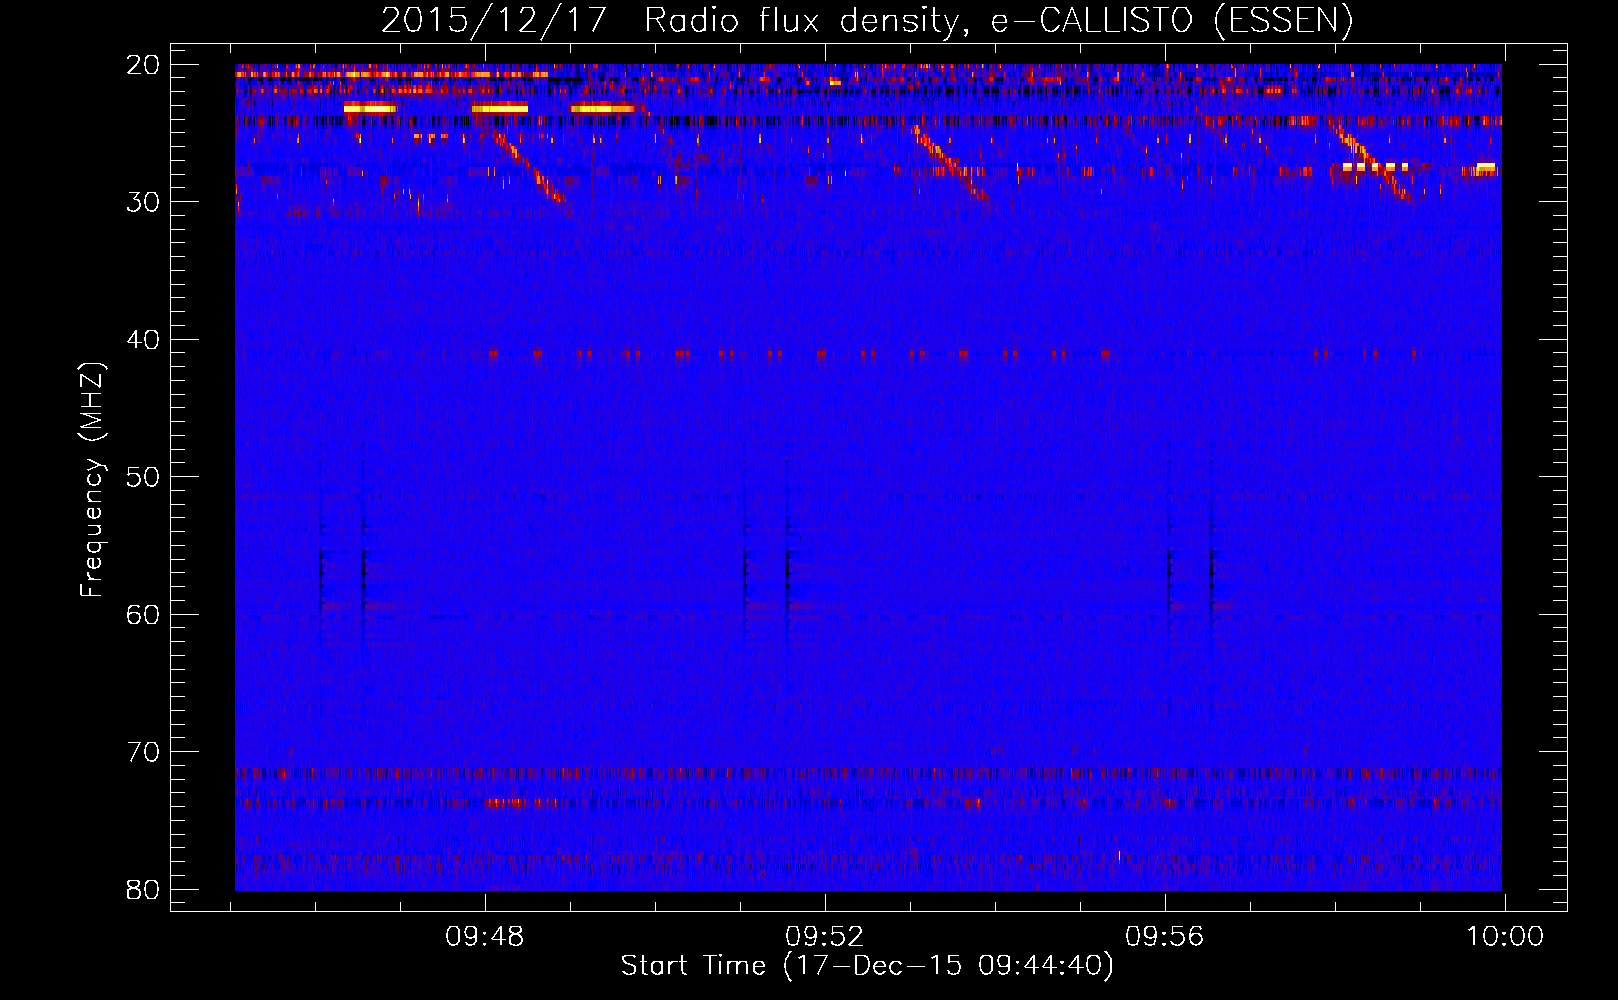Screen dimensions: 1618x1000
Task: Click the plot title '2015/12/17 Radio flux density'
Action: pos(866,20)
